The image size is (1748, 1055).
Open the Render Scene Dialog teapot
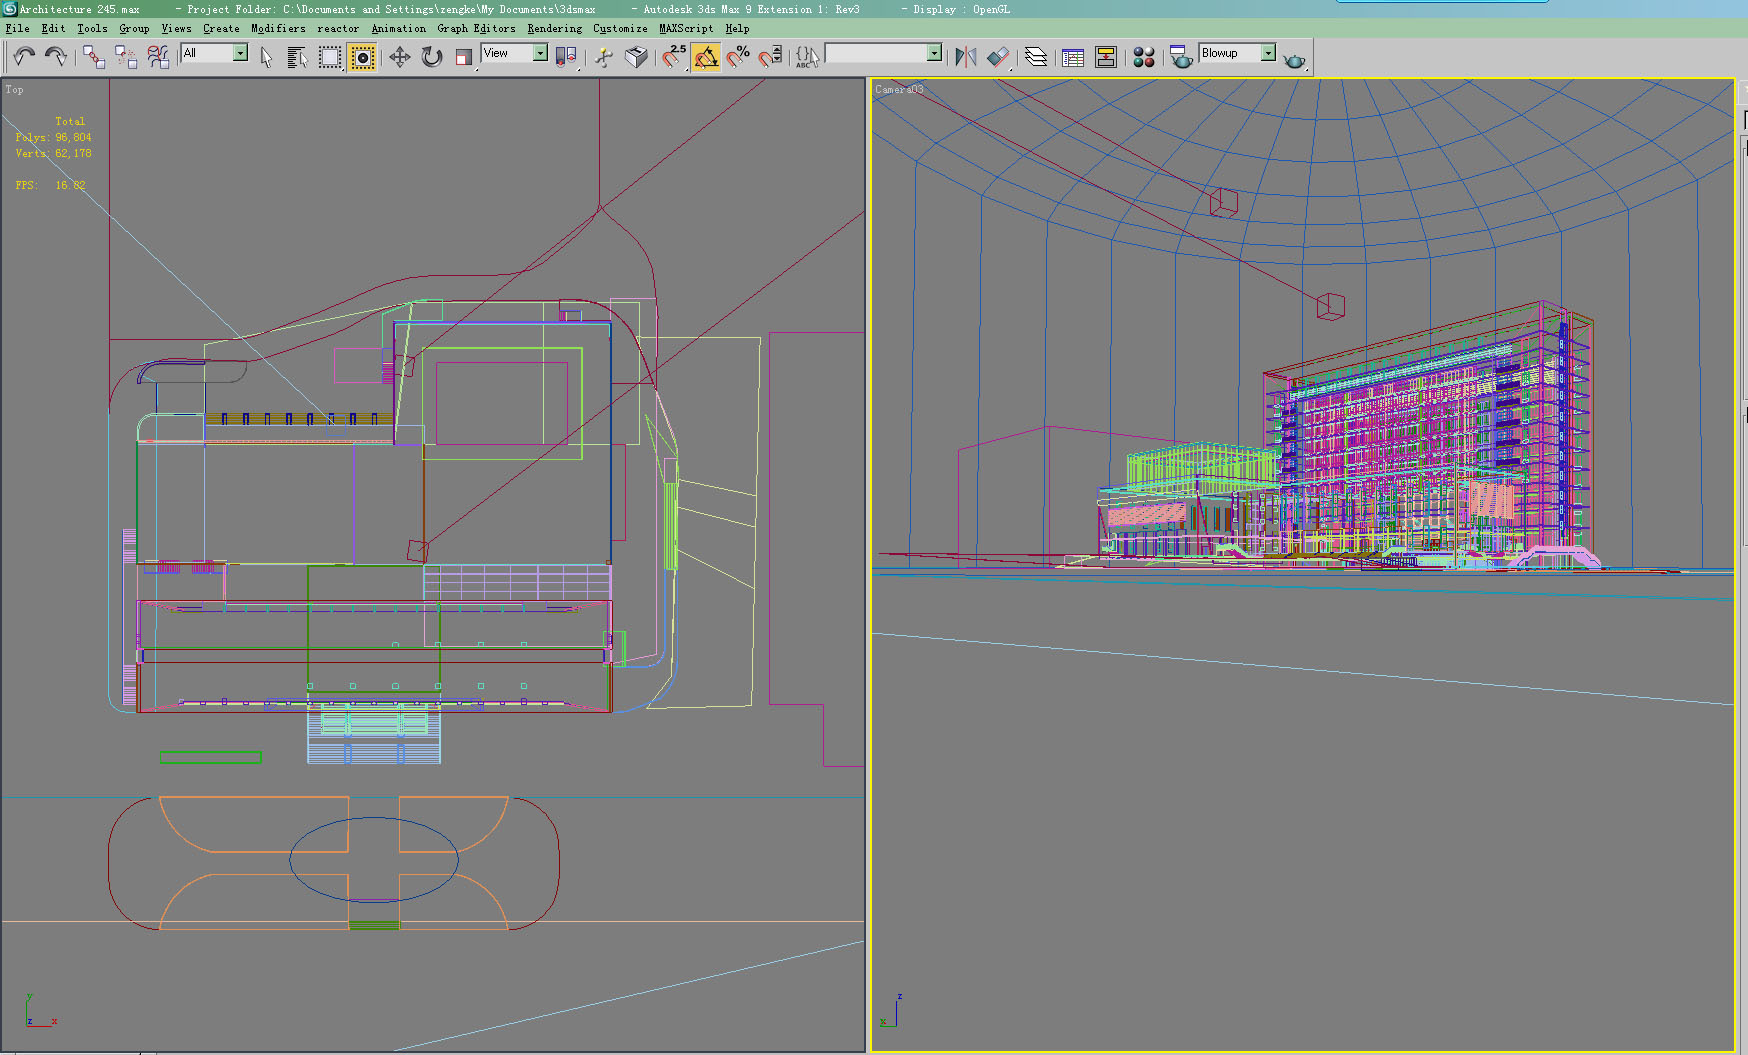pos(1181,57)
